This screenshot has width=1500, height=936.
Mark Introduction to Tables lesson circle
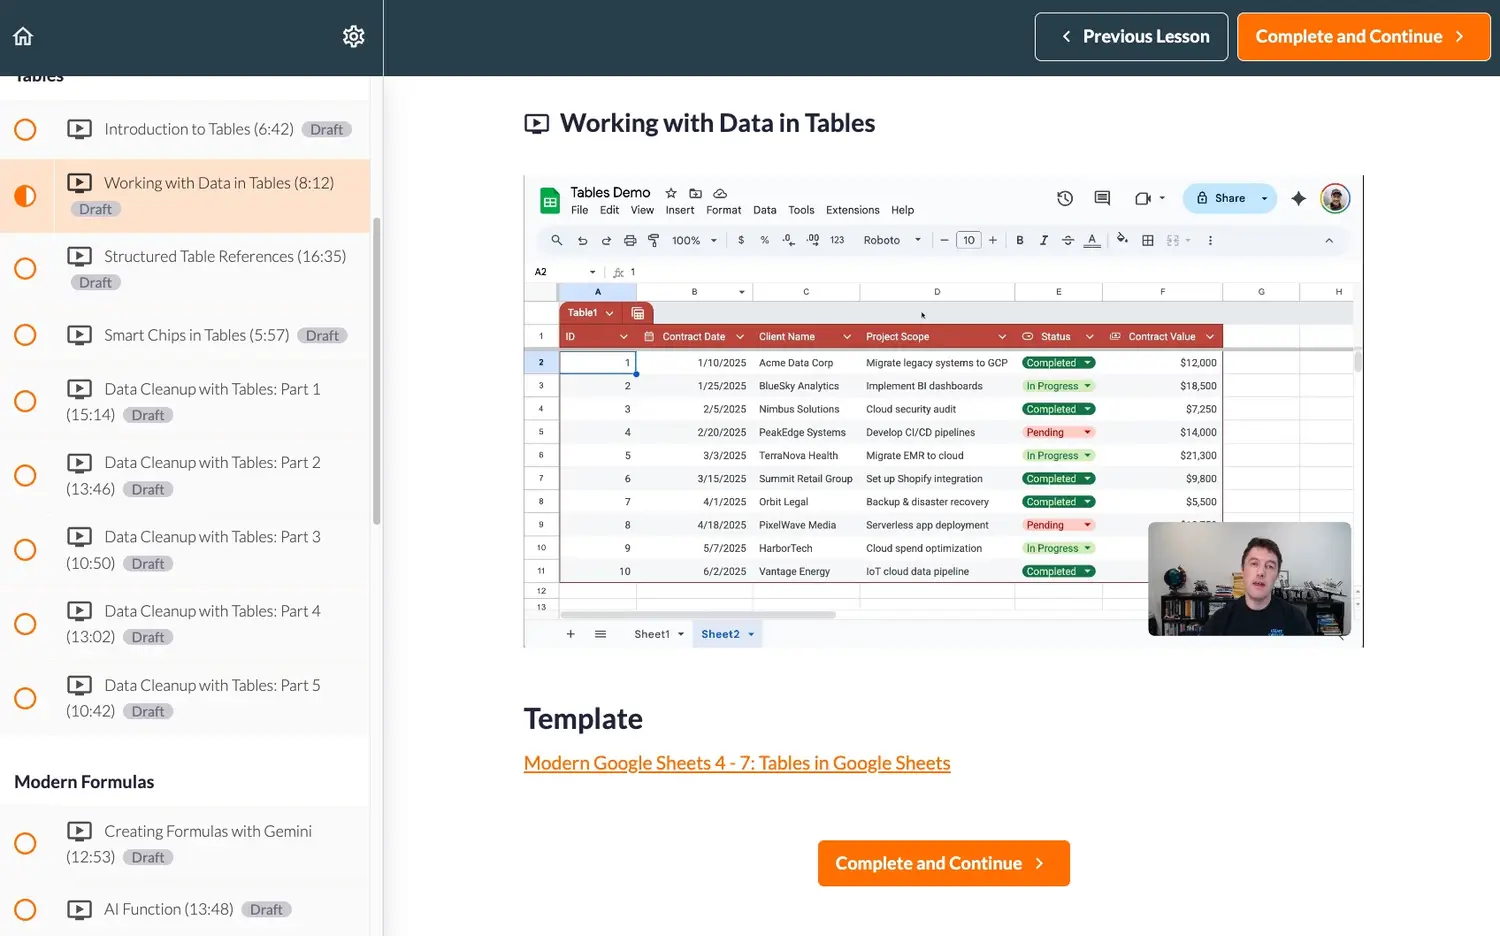(26, 130)
